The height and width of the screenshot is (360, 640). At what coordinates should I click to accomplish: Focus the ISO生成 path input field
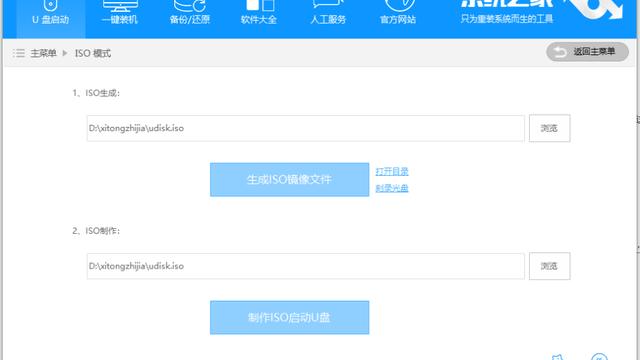click(x=305, y=128)
